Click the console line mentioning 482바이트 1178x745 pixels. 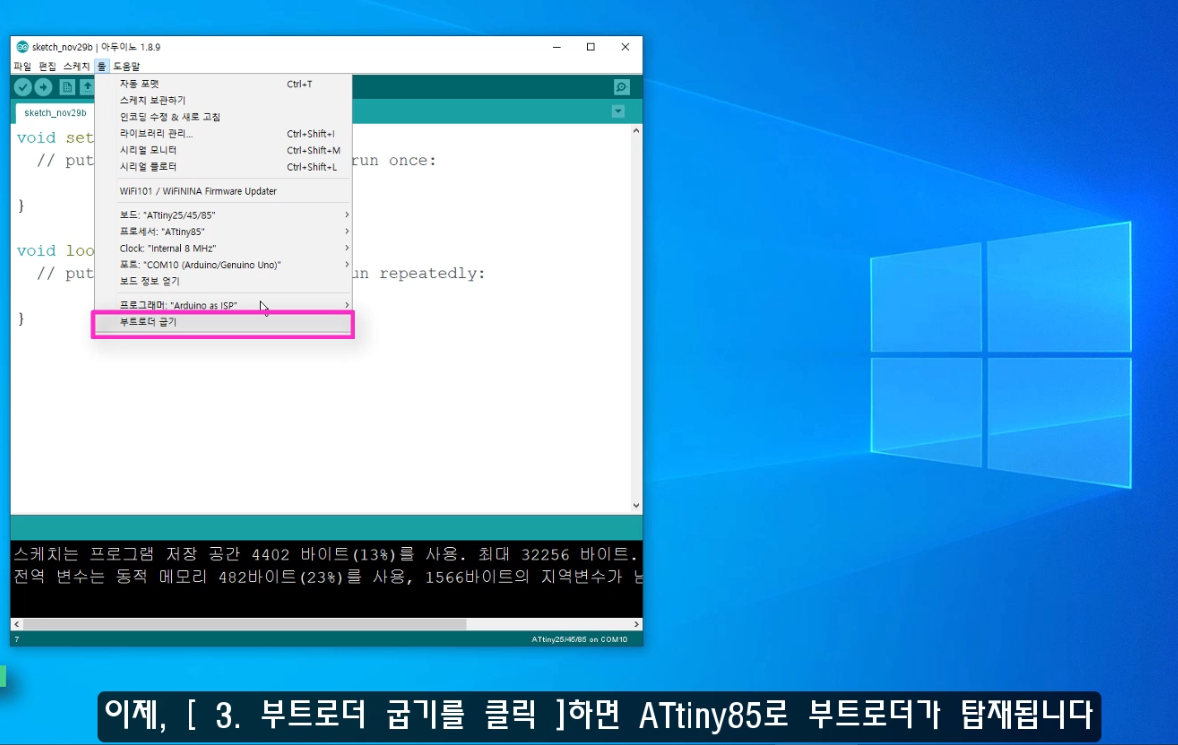click(326, 577)
